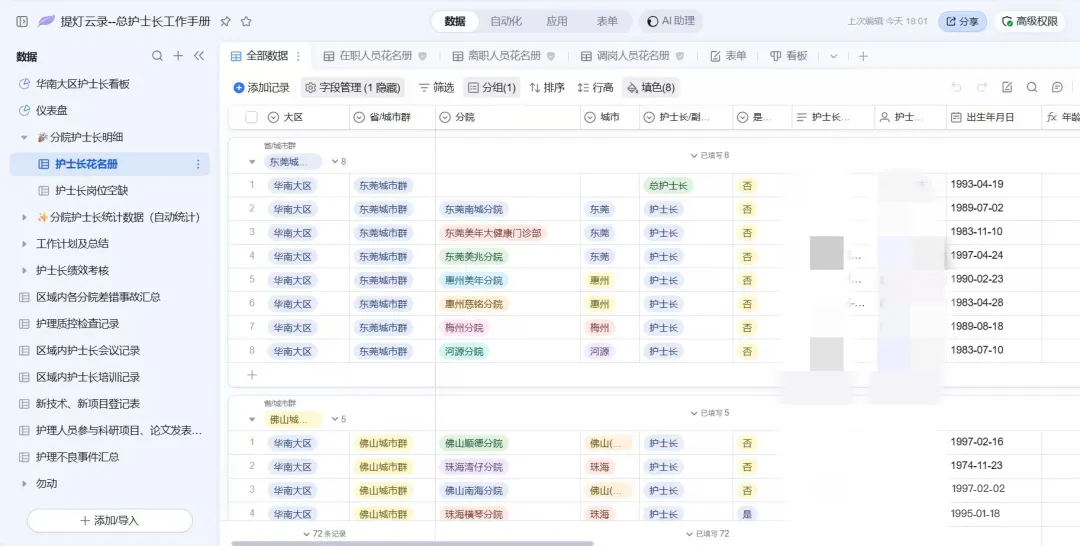
Task: Add a new view with plus icon
Action: pos(863,56)
